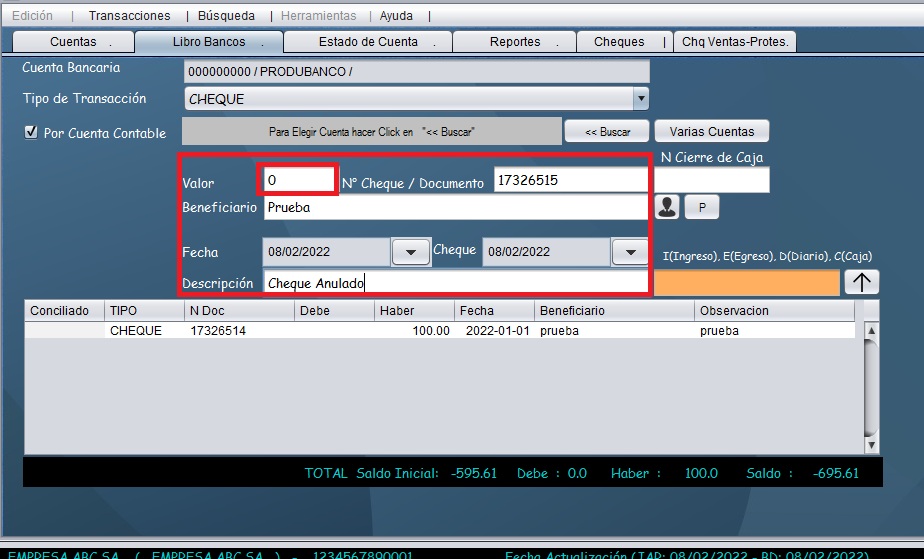924x559 pixels.
Task: Open the Transacciones menu
Action: coord(129,16)
